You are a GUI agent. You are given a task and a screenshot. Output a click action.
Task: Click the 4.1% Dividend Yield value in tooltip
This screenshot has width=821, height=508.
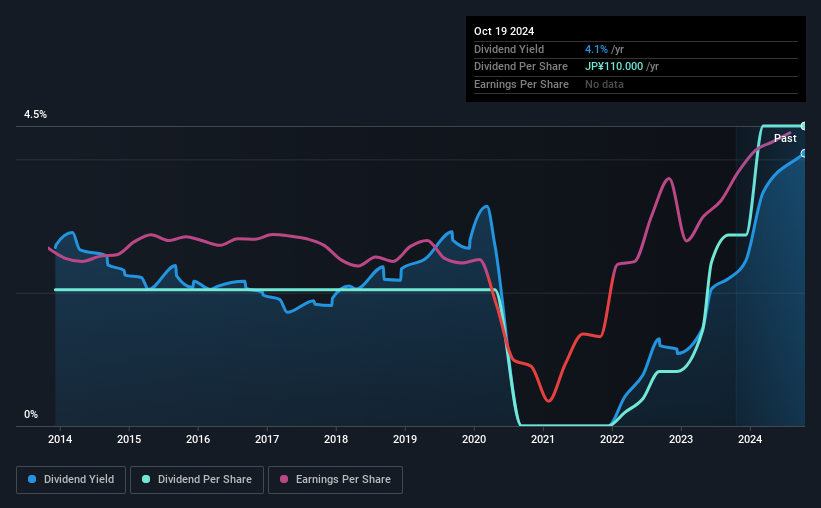(596, 49)
